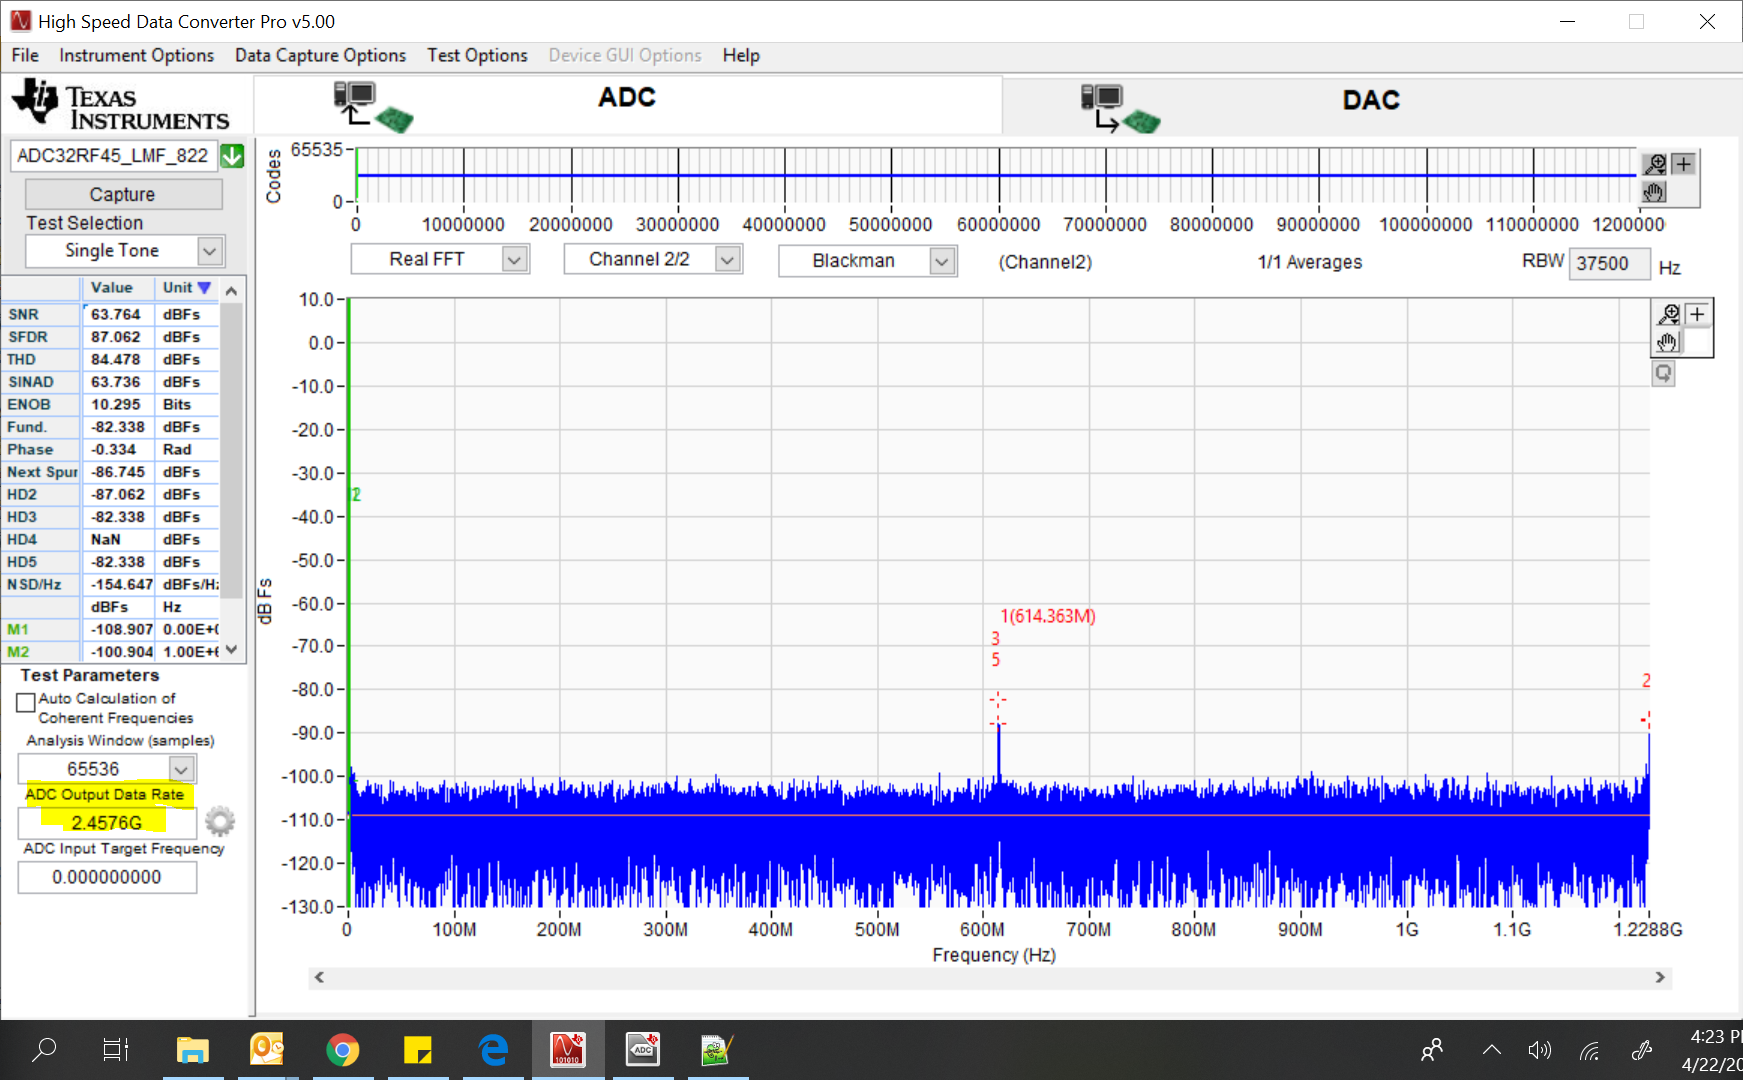Click the right arrow of the horizontal scrollbar
This screenshot has height=1080, width=1743.
coord(1660,977)
